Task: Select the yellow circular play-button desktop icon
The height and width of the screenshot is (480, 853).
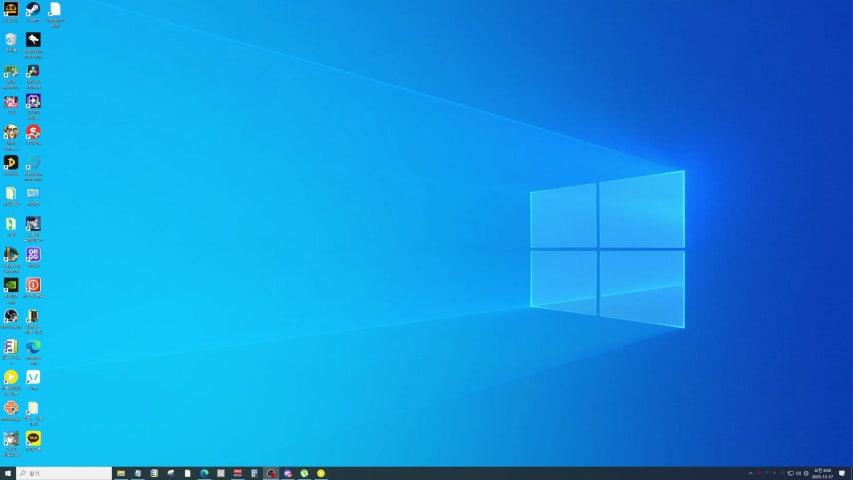Action: [11, 377]
